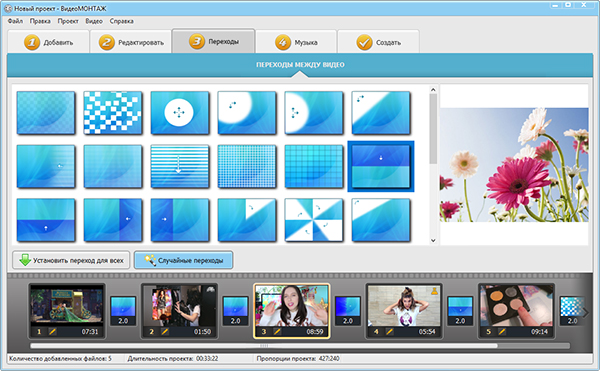Select the fade checkerboard transition thumbnail

(46, 113)
